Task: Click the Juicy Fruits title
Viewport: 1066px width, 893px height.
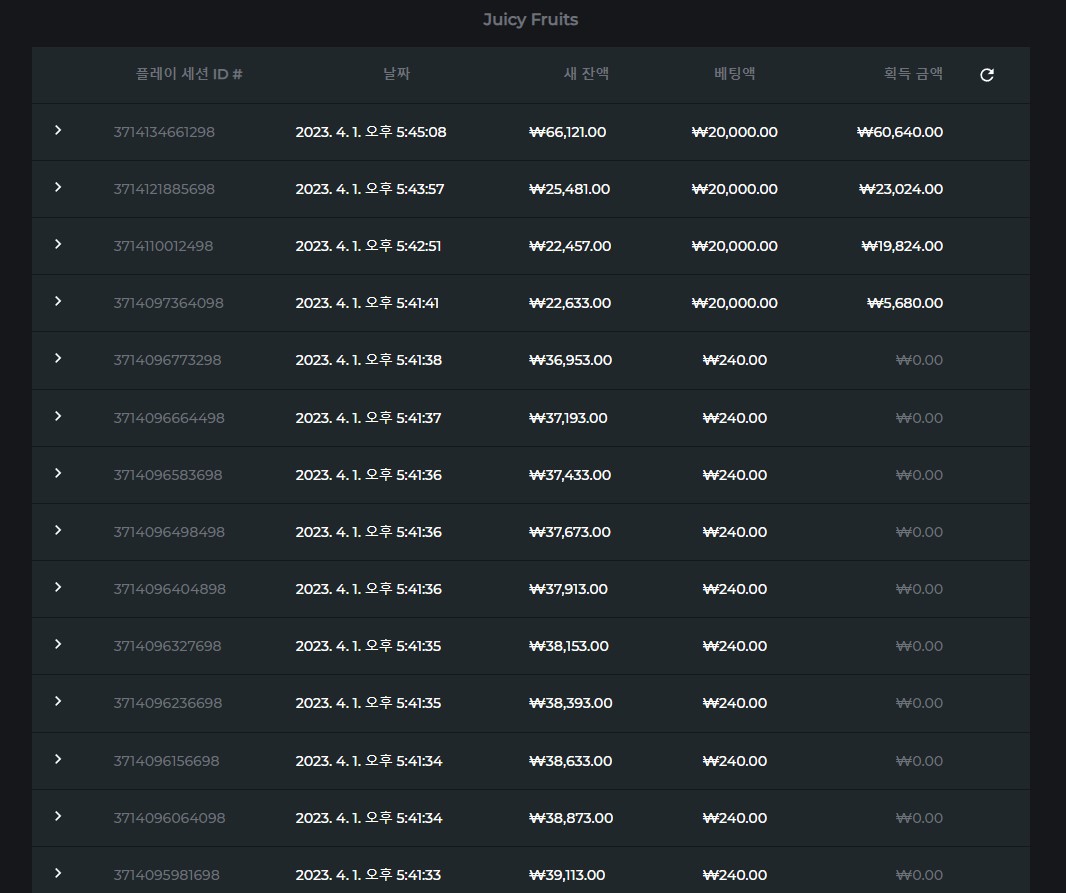Action: click(x=531, y=20)
